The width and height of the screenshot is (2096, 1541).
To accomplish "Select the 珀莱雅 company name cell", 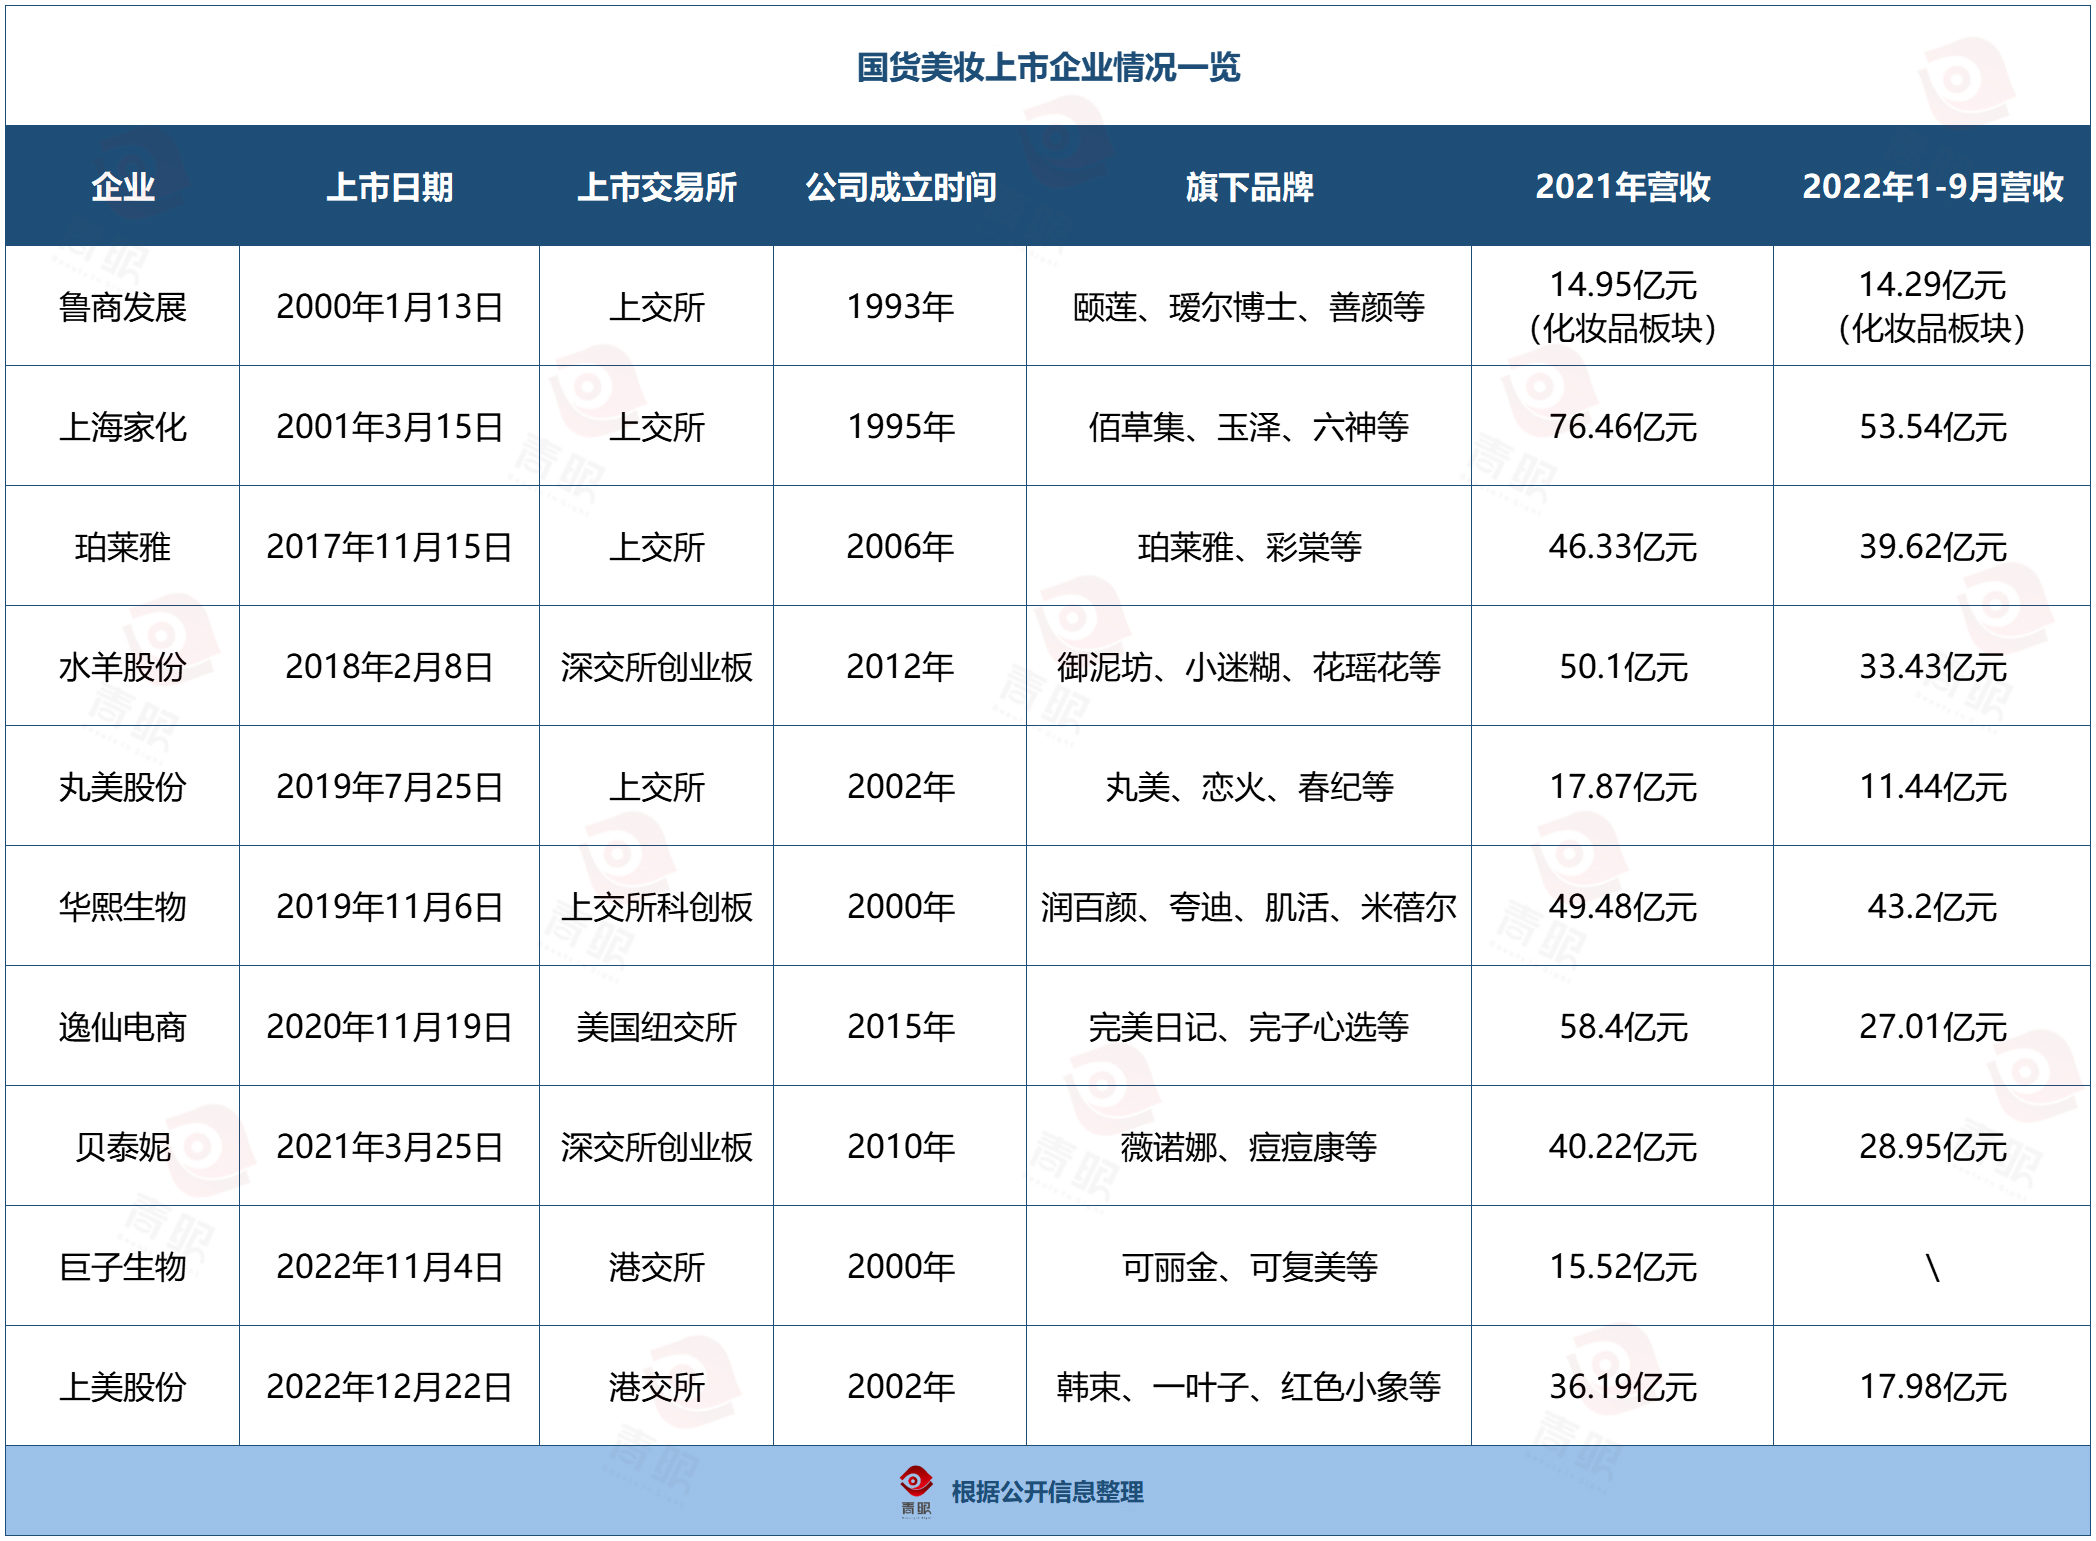I will coord(122,547).
